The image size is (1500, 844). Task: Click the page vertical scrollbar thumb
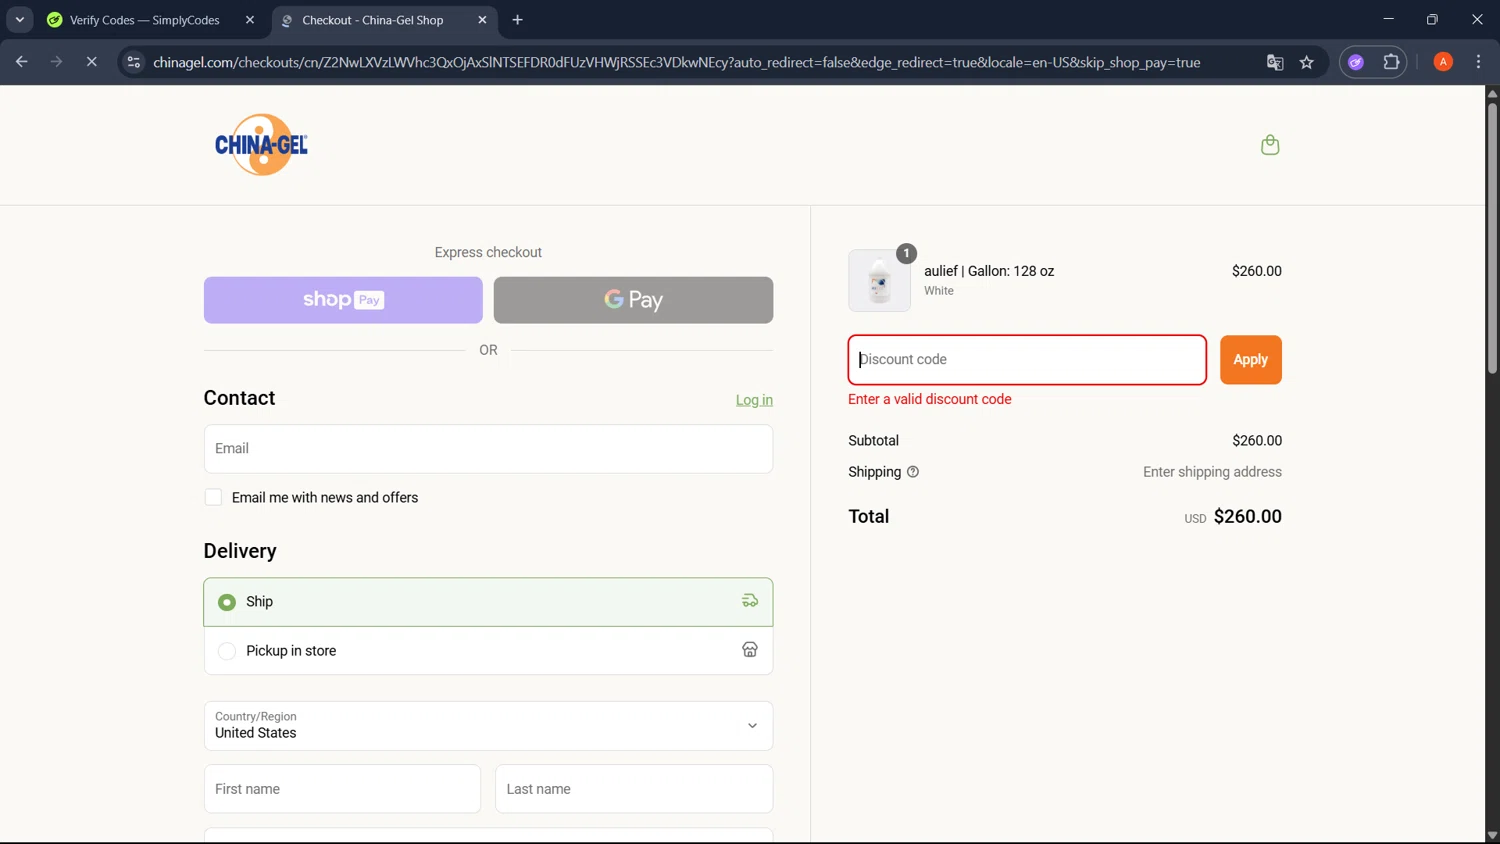1492,238
